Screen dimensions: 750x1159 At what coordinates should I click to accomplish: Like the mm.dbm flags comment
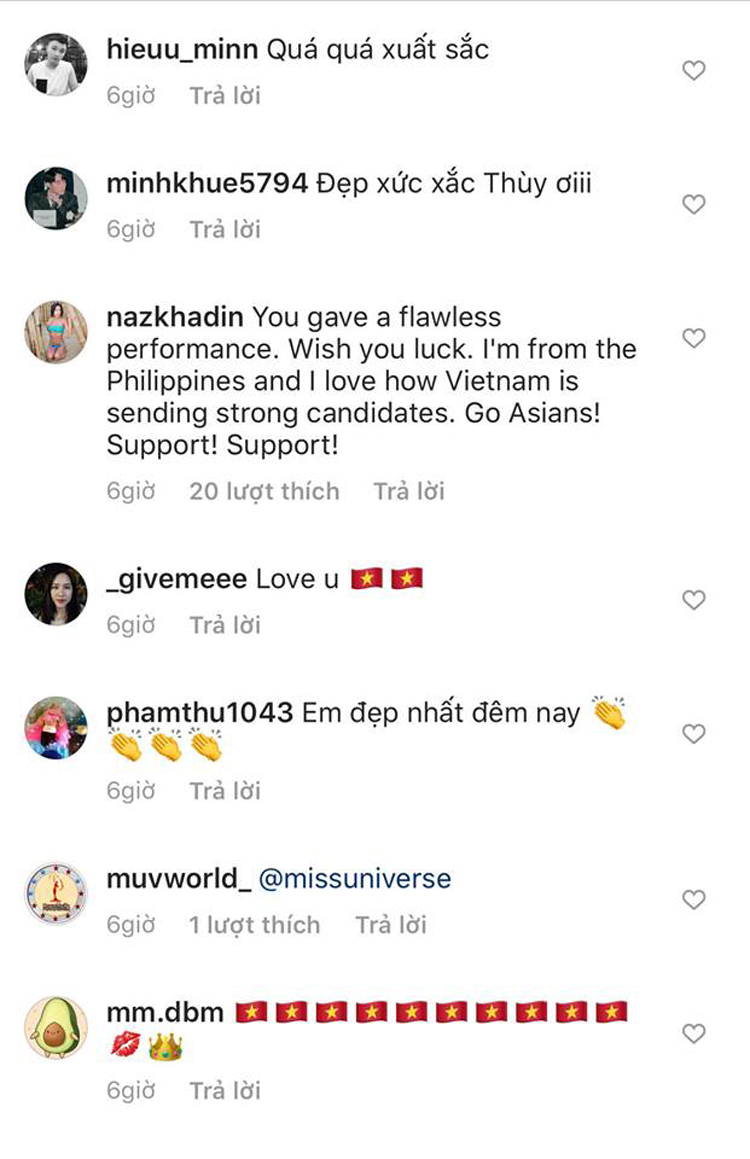[693, 1033]
